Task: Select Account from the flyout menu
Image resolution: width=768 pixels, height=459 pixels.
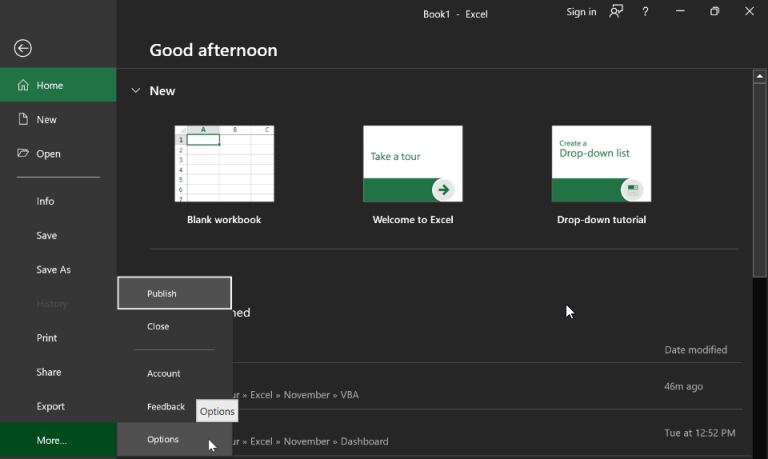Action: 164,374
